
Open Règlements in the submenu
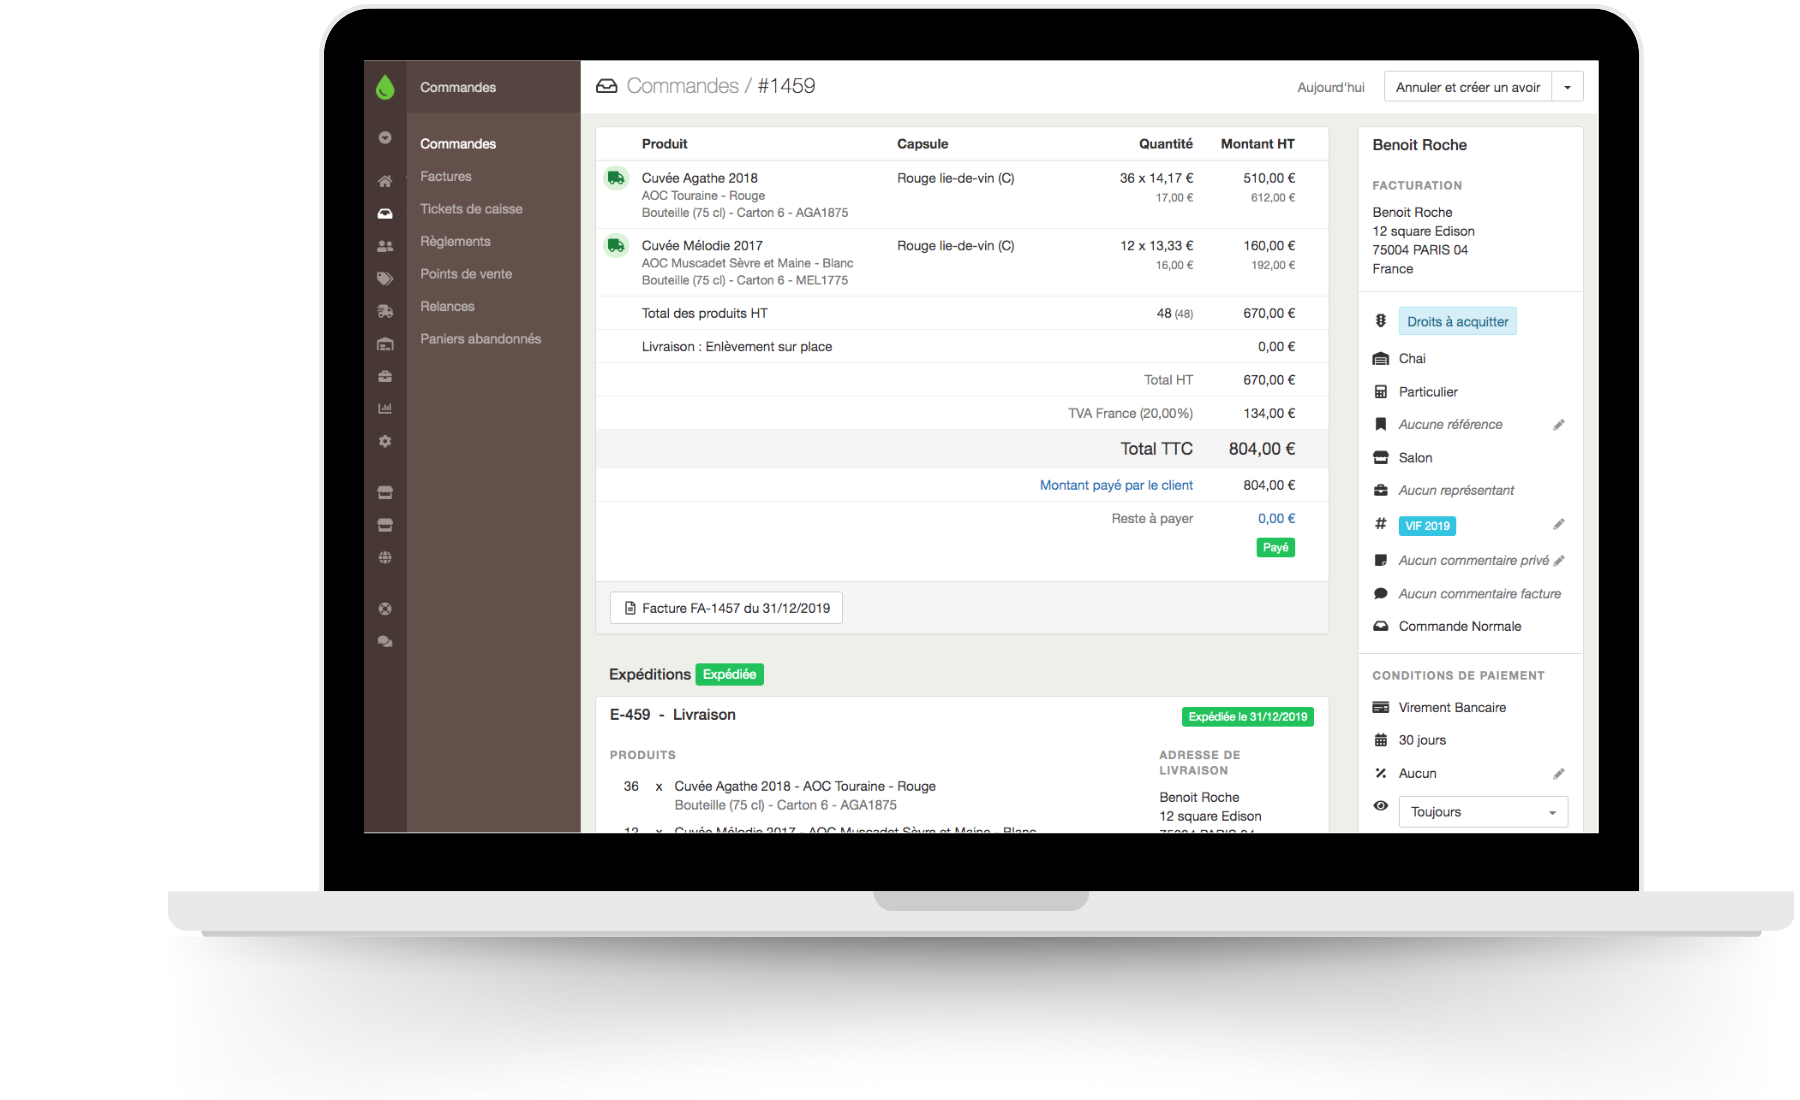point(455,241)
